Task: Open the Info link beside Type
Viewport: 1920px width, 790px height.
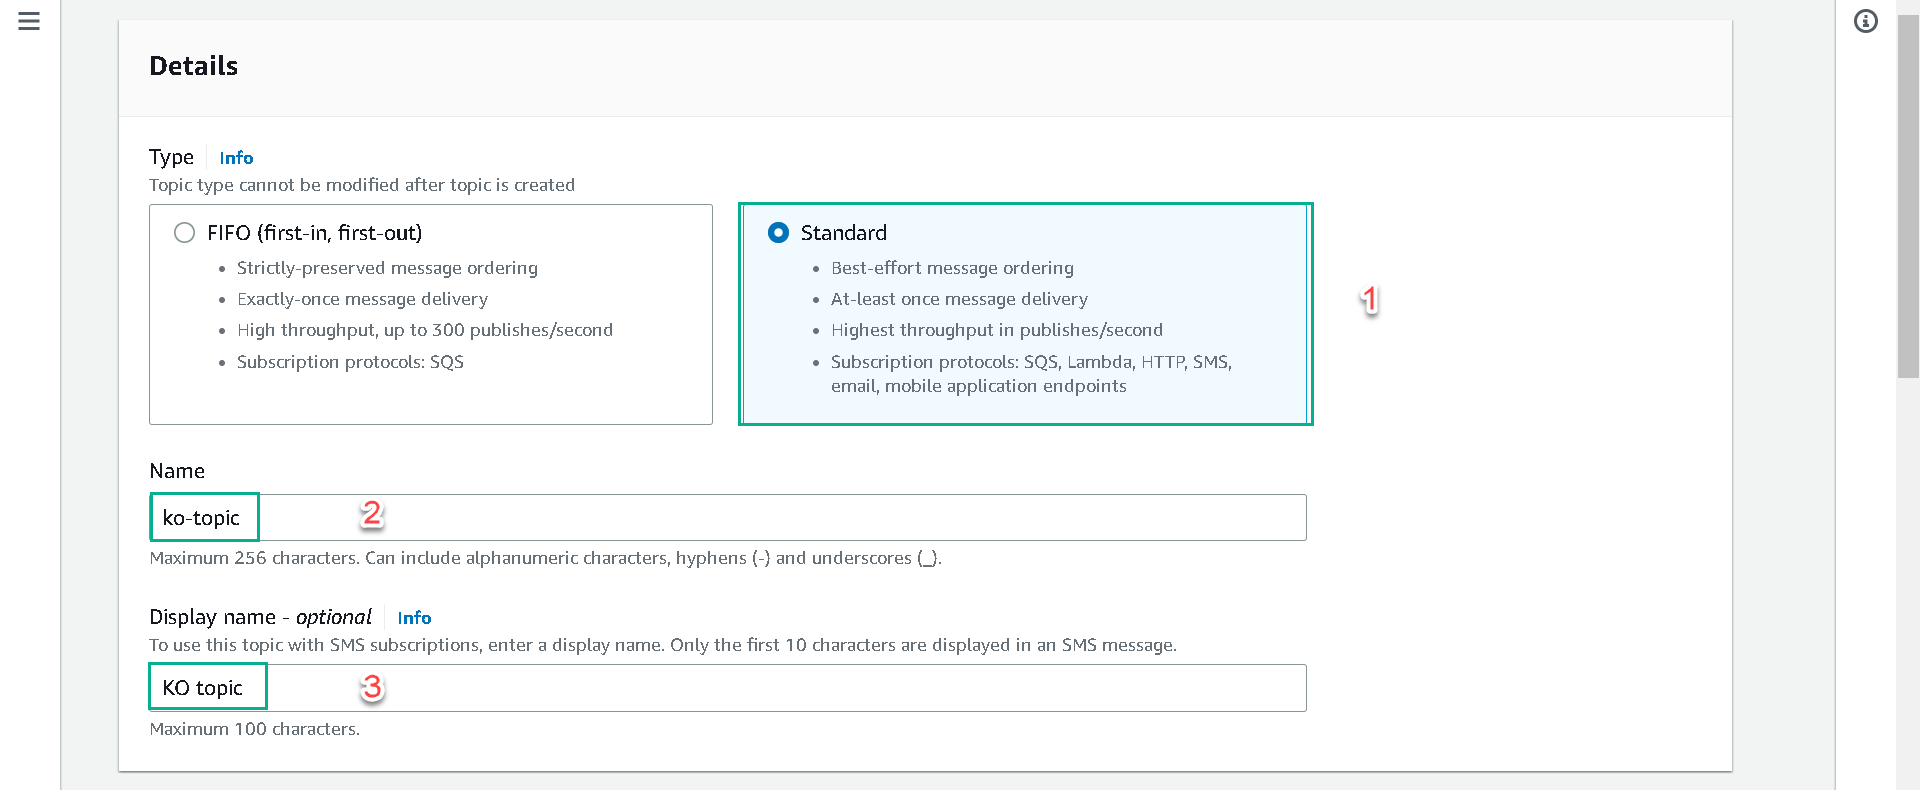Action: [236, 158]
